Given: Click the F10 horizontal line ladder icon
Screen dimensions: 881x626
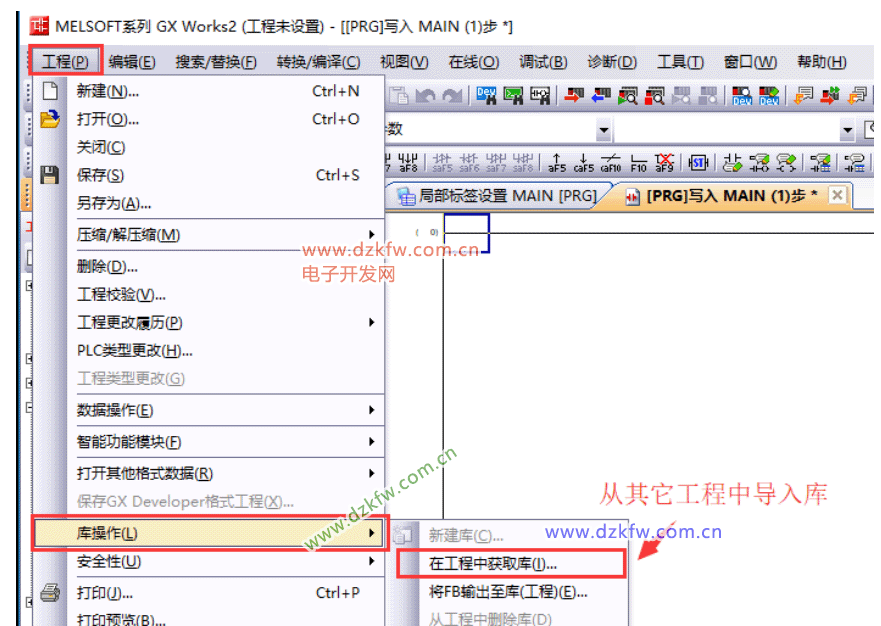Looking at the screenshot, I should [638, 163].
